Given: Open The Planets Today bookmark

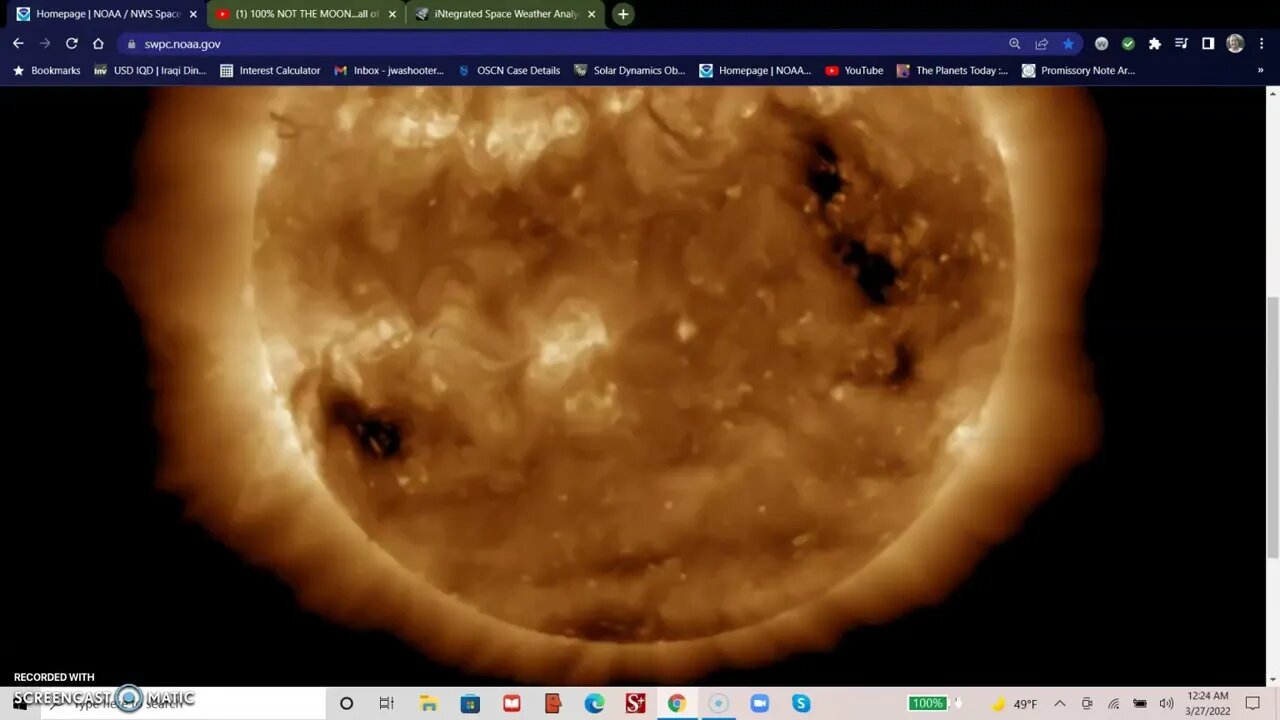Looking at the screenshot, I should [x=952, y=71].
